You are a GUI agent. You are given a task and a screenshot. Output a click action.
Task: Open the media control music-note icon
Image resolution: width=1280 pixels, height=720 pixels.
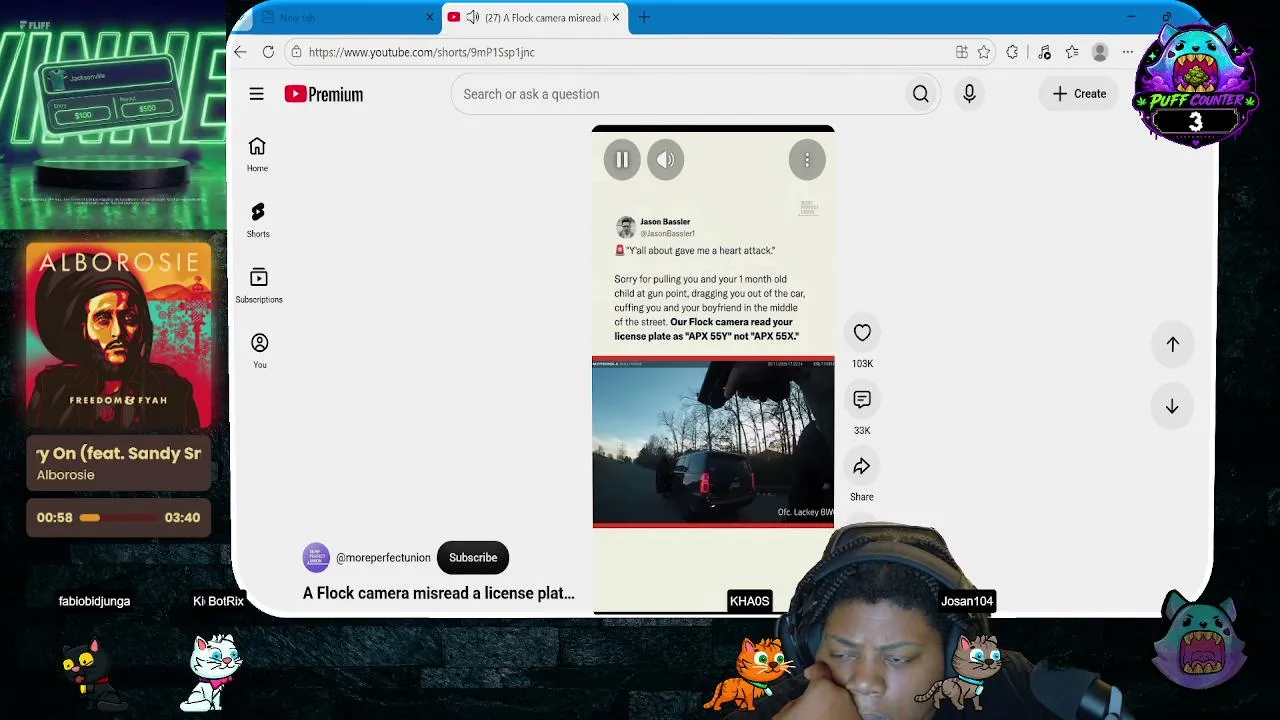[1044, 52]
